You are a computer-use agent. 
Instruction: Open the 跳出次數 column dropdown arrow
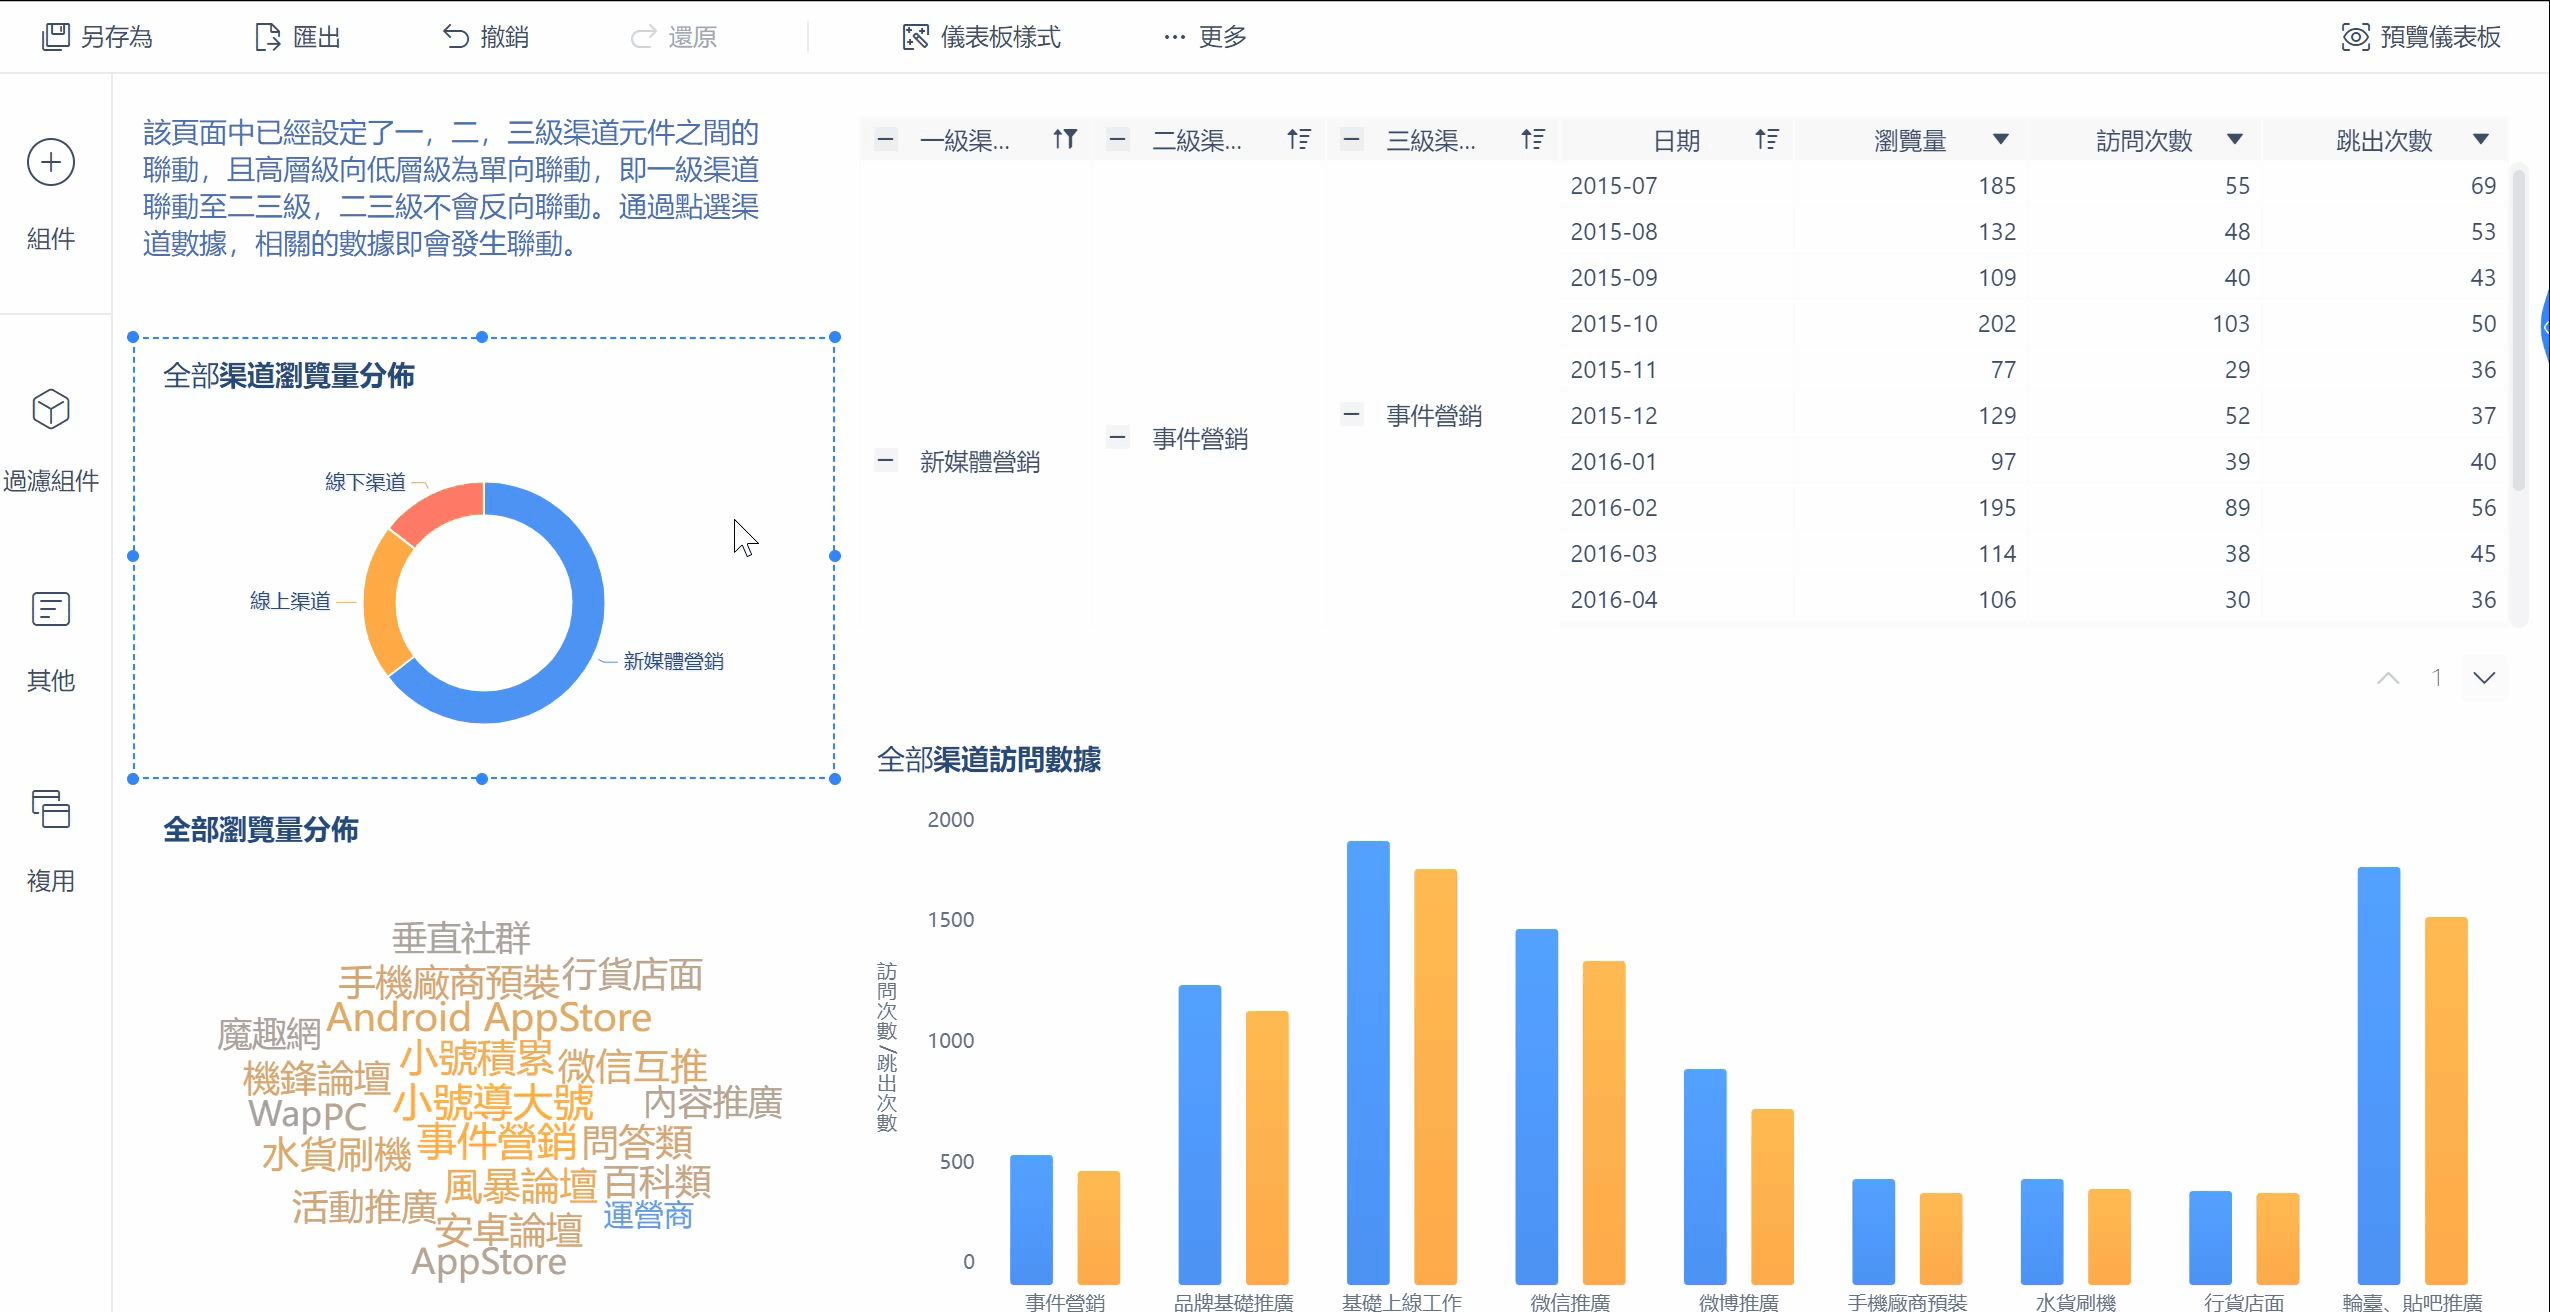(x=2480, y=139)
